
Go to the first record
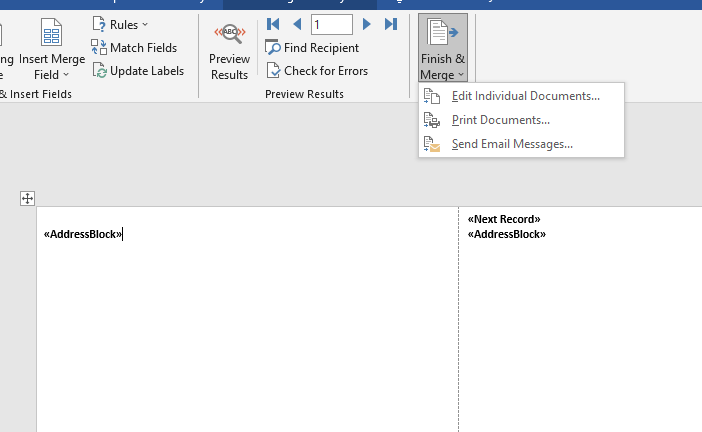pyautogui.click(x=273, y=24)
